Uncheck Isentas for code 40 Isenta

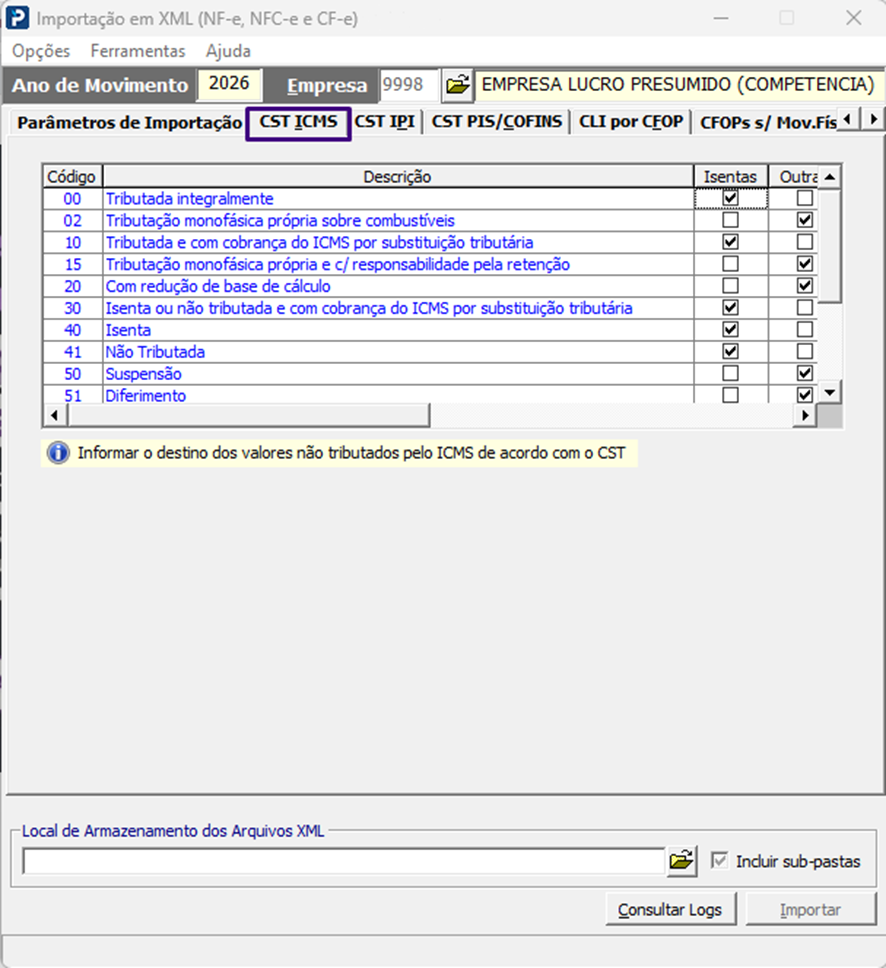(730, 330)
